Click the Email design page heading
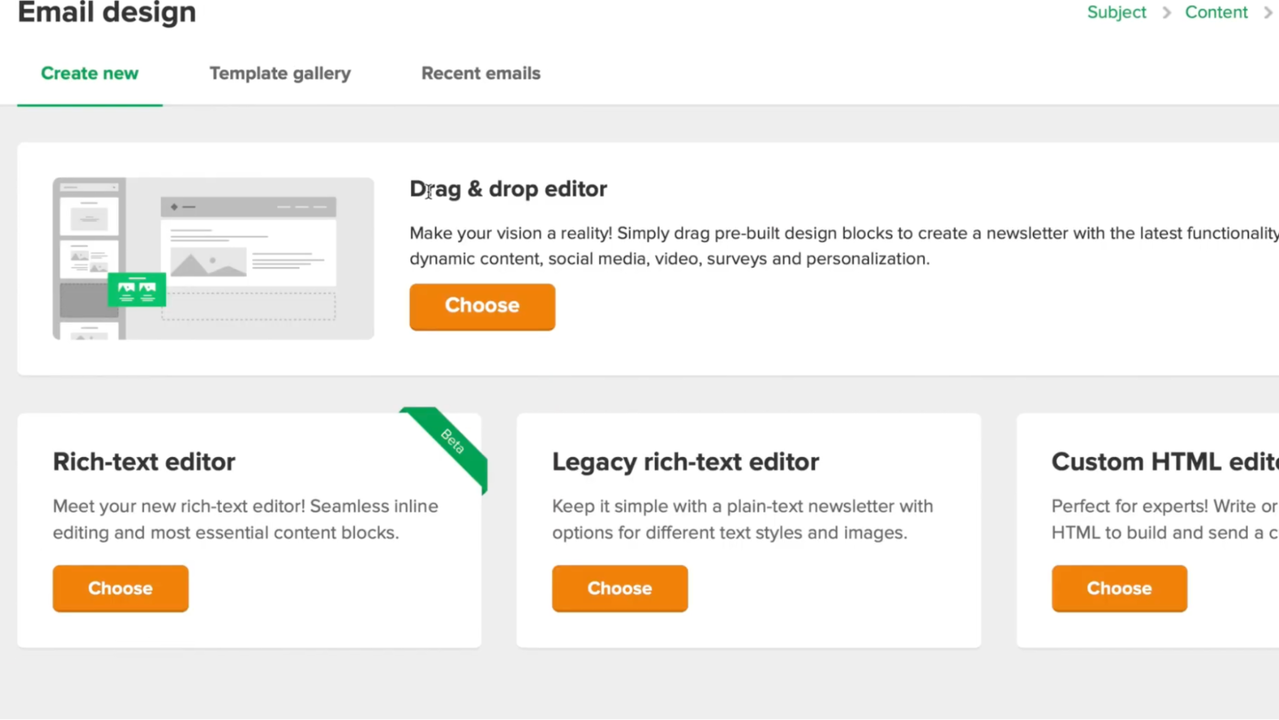The image size is (1279, 720). [107, 13]
